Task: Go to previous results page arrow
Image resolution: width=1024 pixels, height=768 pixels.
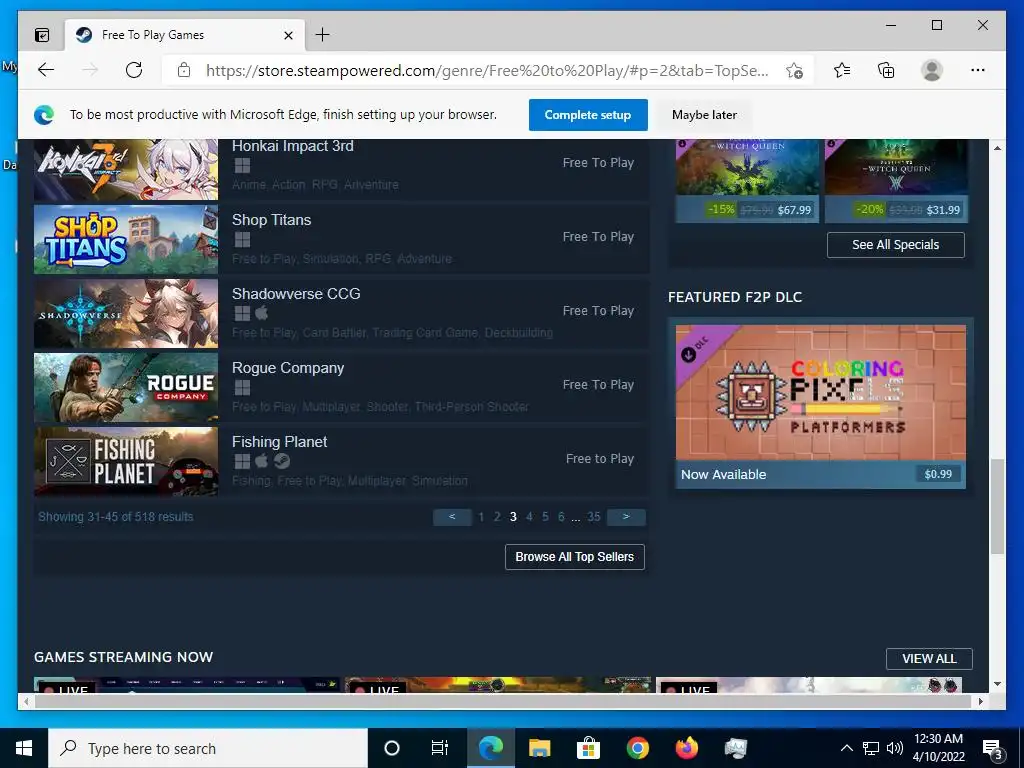Action: point(452,517)
